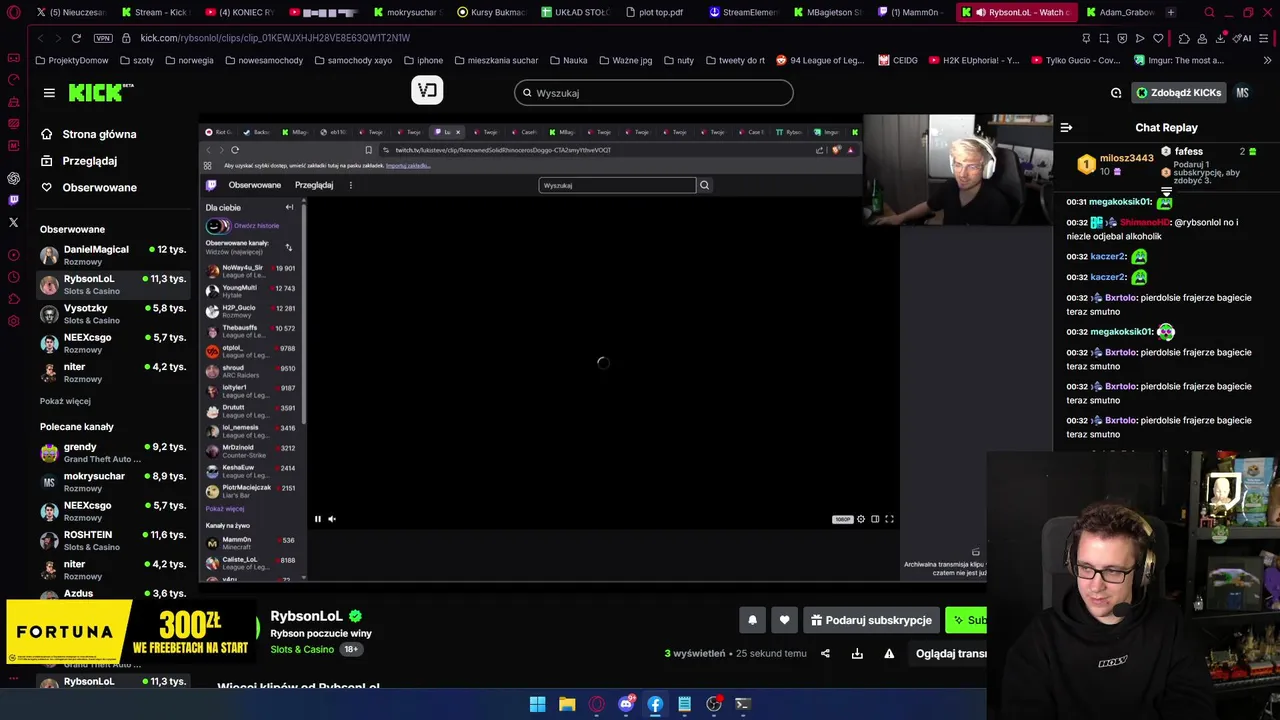Click the heart follow button for RybsonLoL
The width and height of the screenshot is (1280, 720).
tap(784, 620)
